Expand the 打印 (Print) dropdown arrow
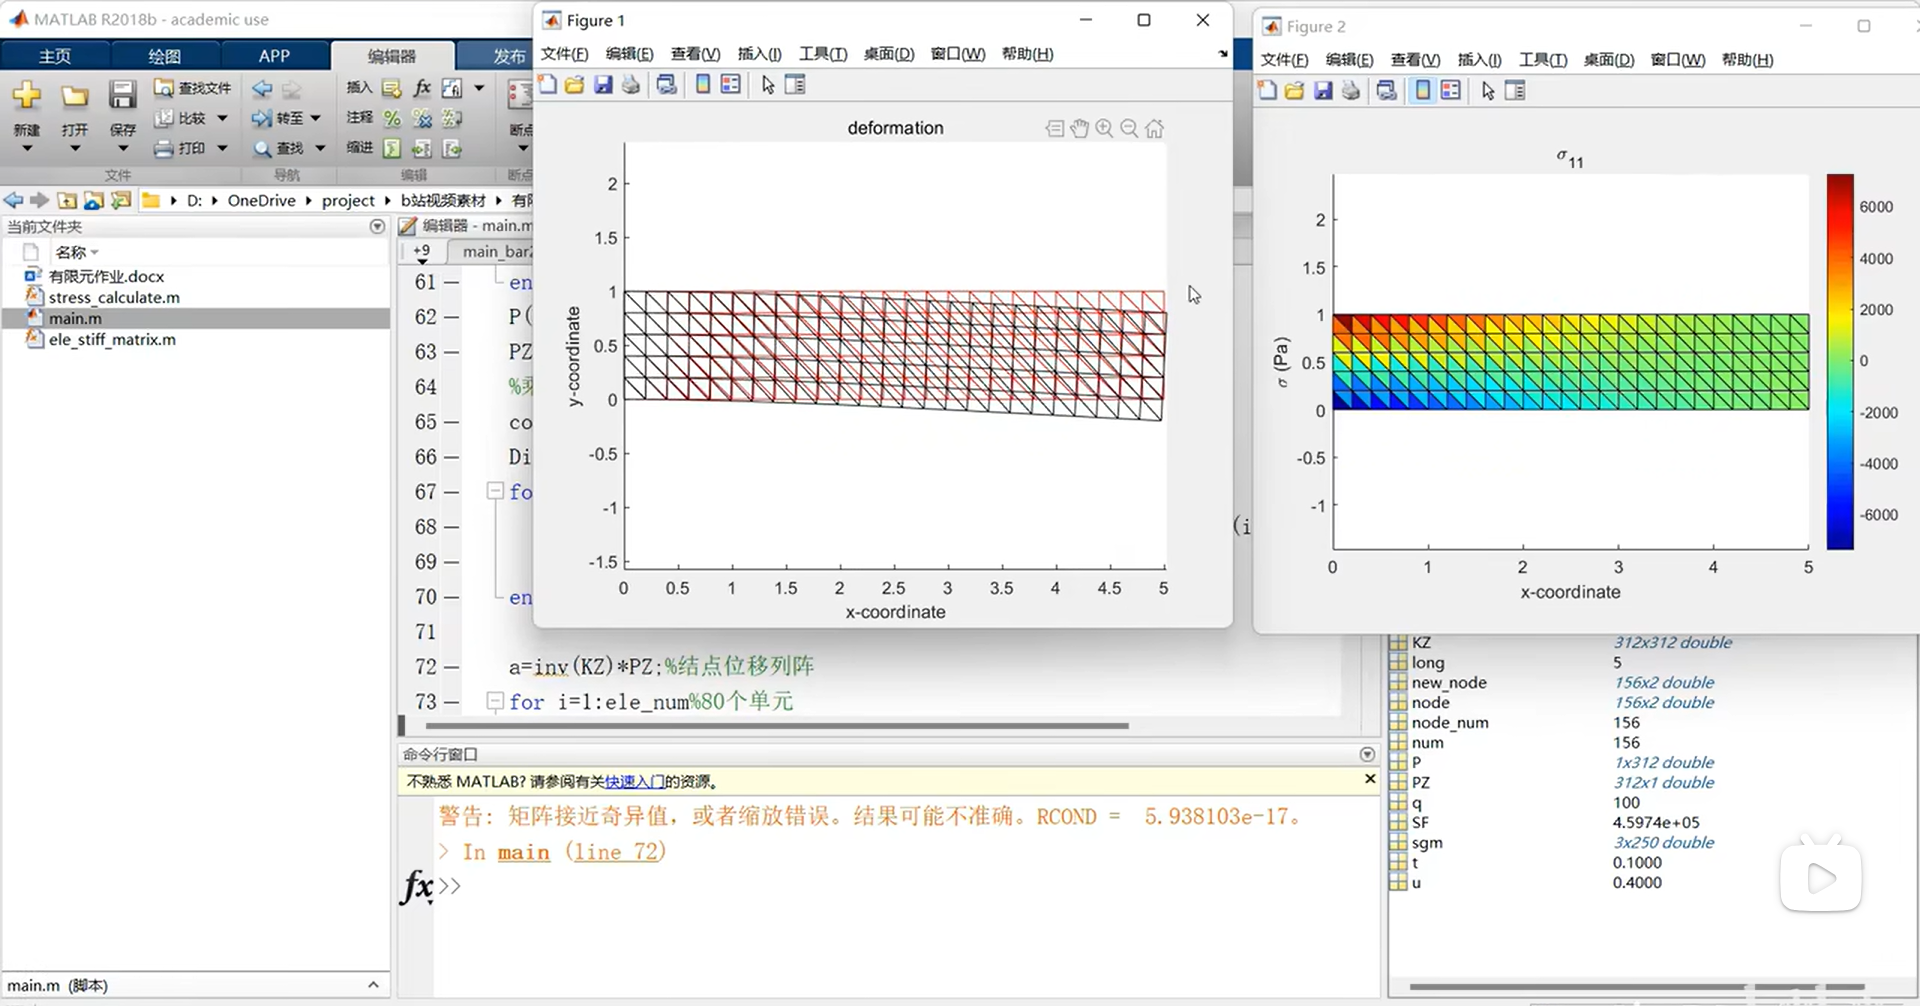1920x1006 pixels. (222, 148)
